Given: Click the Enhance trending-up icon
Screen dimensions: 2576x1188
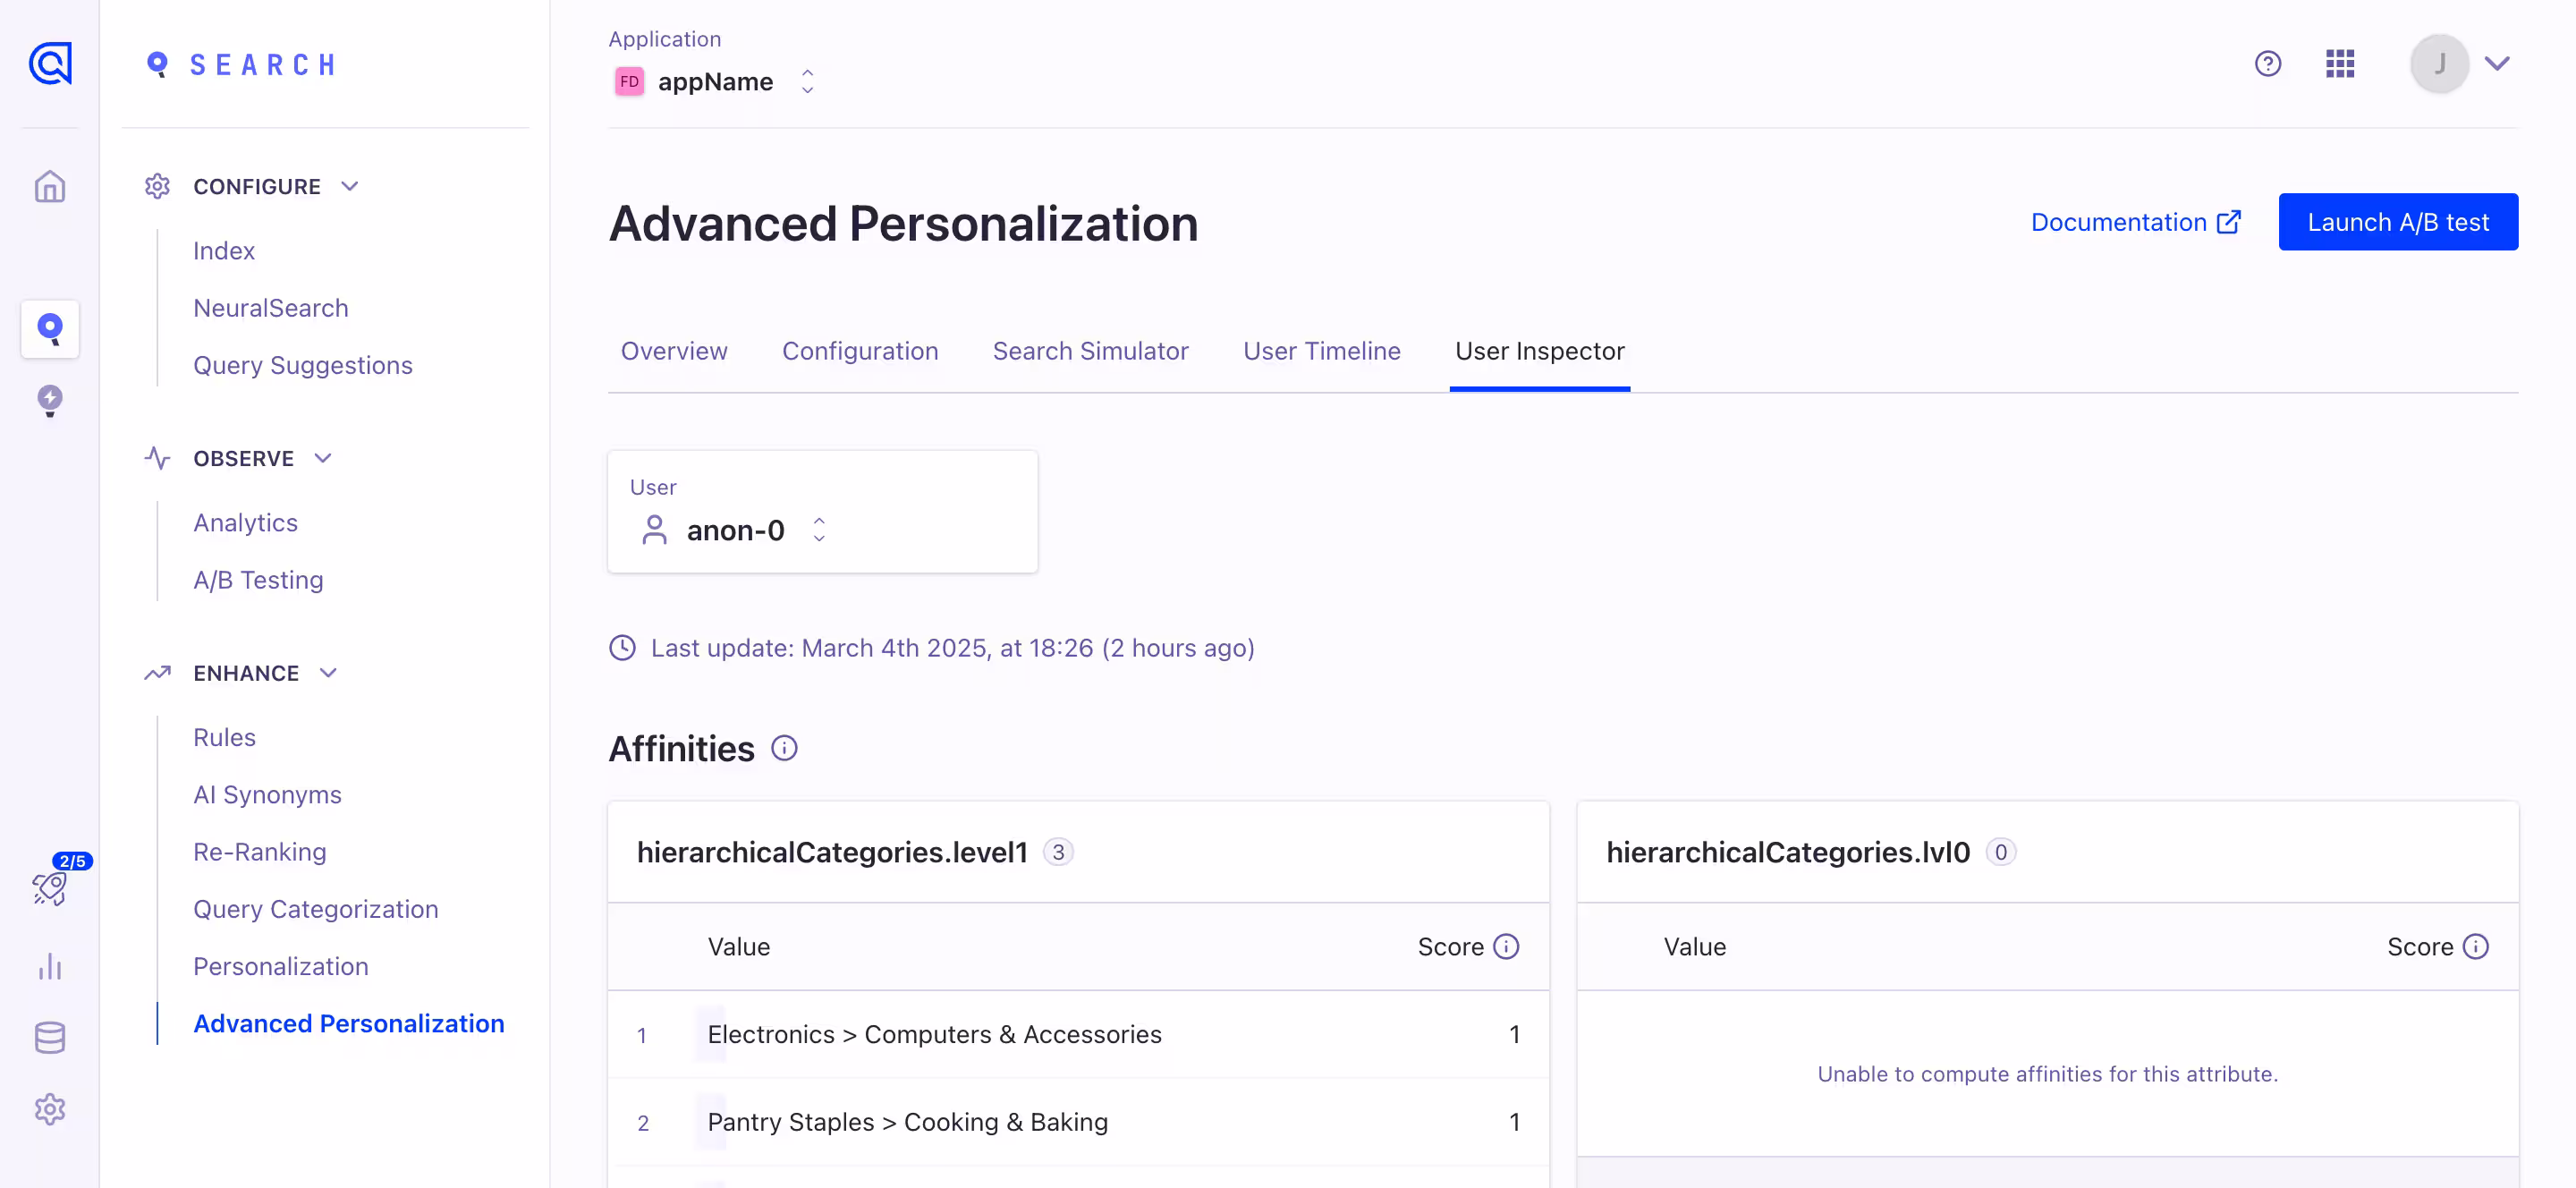Looking at the screenshot, I should point(157,673).
